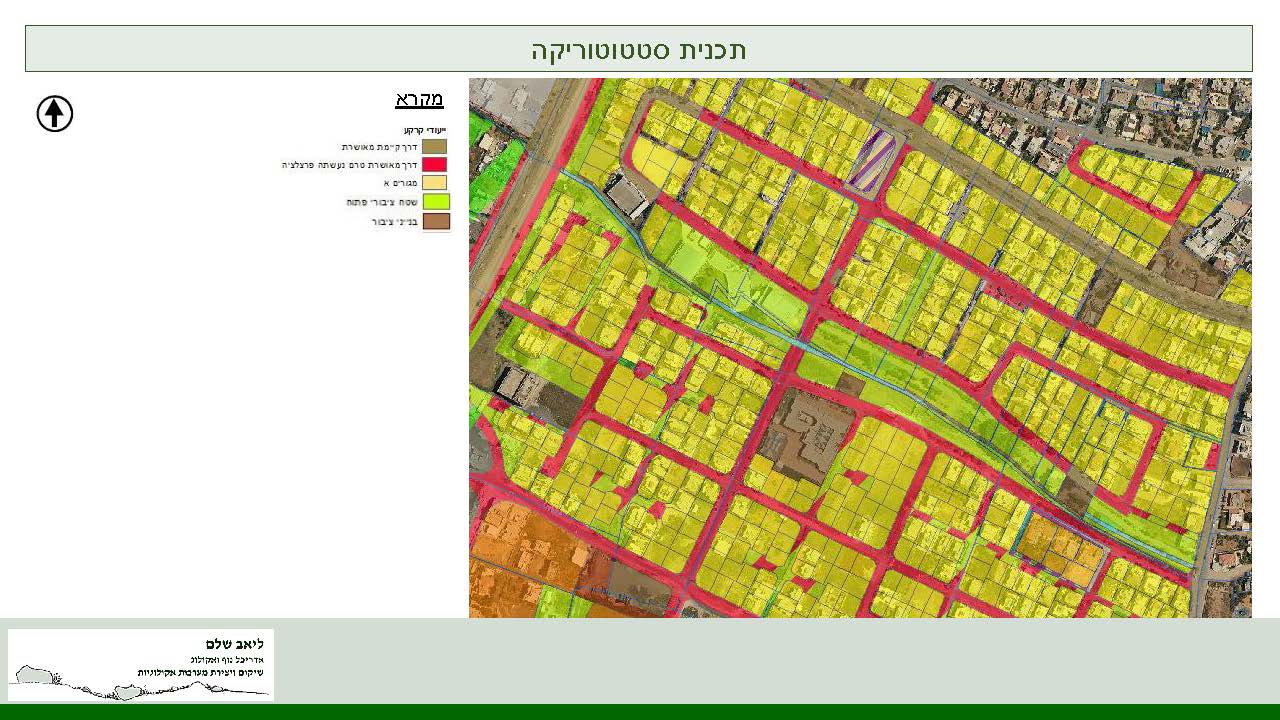
Task: Click the slide title תכנית סטטוטוריקה
Action: 638,49
